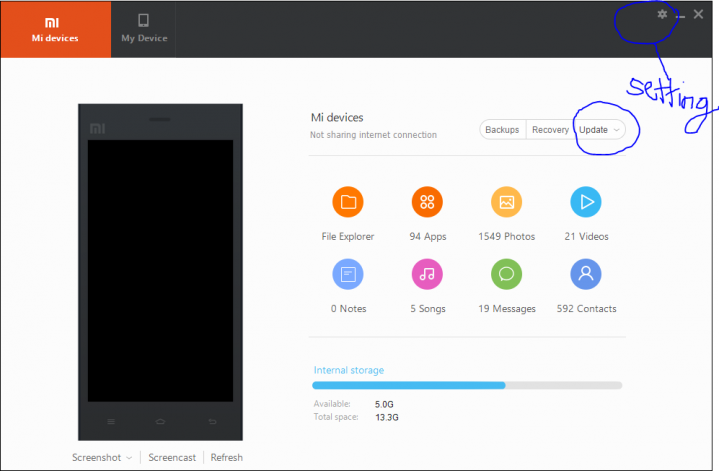
Task: Start Screencast of the phone
Action: (x=172, y=458)
